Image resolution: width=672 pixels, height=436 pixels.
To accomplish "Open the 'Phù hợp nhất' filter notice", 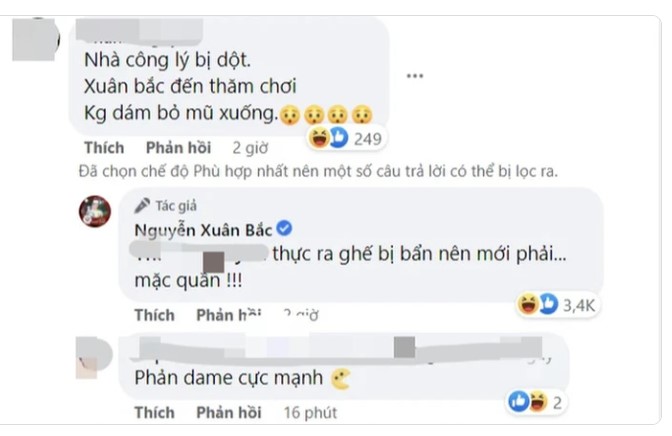I will pos(318,171).
